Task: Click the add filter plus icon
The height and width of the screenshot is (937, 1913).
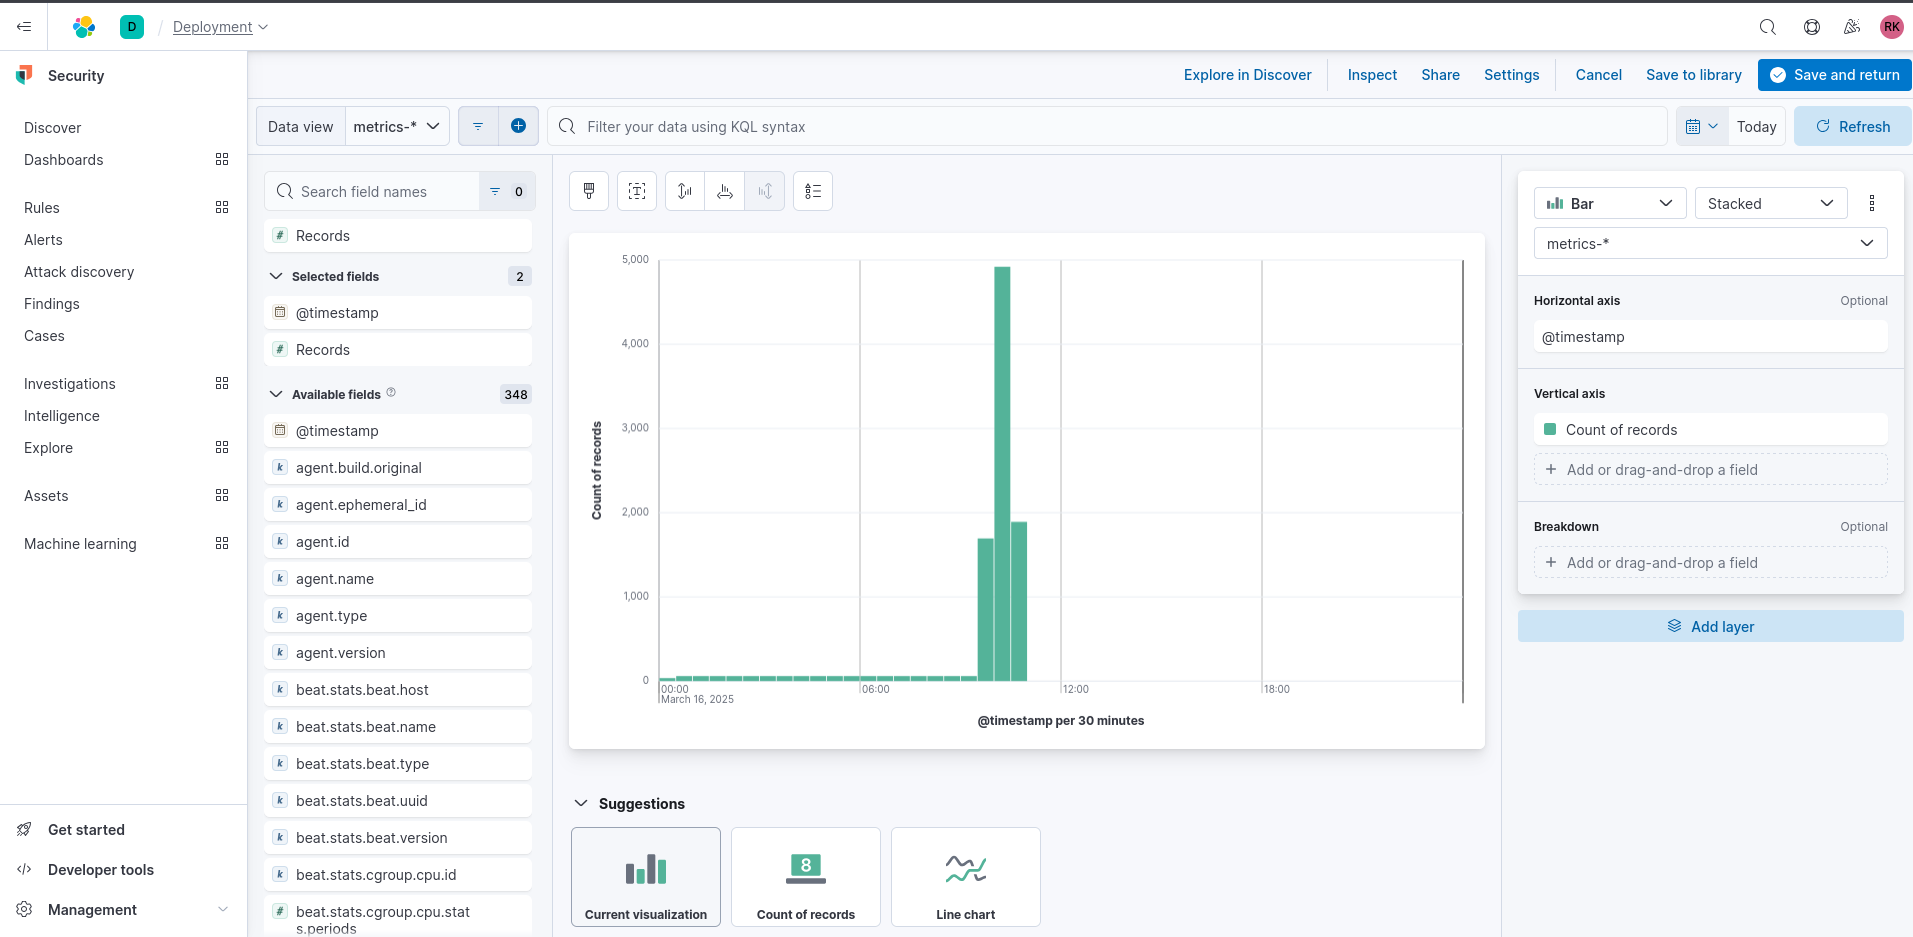Action: tap(518, 126)
